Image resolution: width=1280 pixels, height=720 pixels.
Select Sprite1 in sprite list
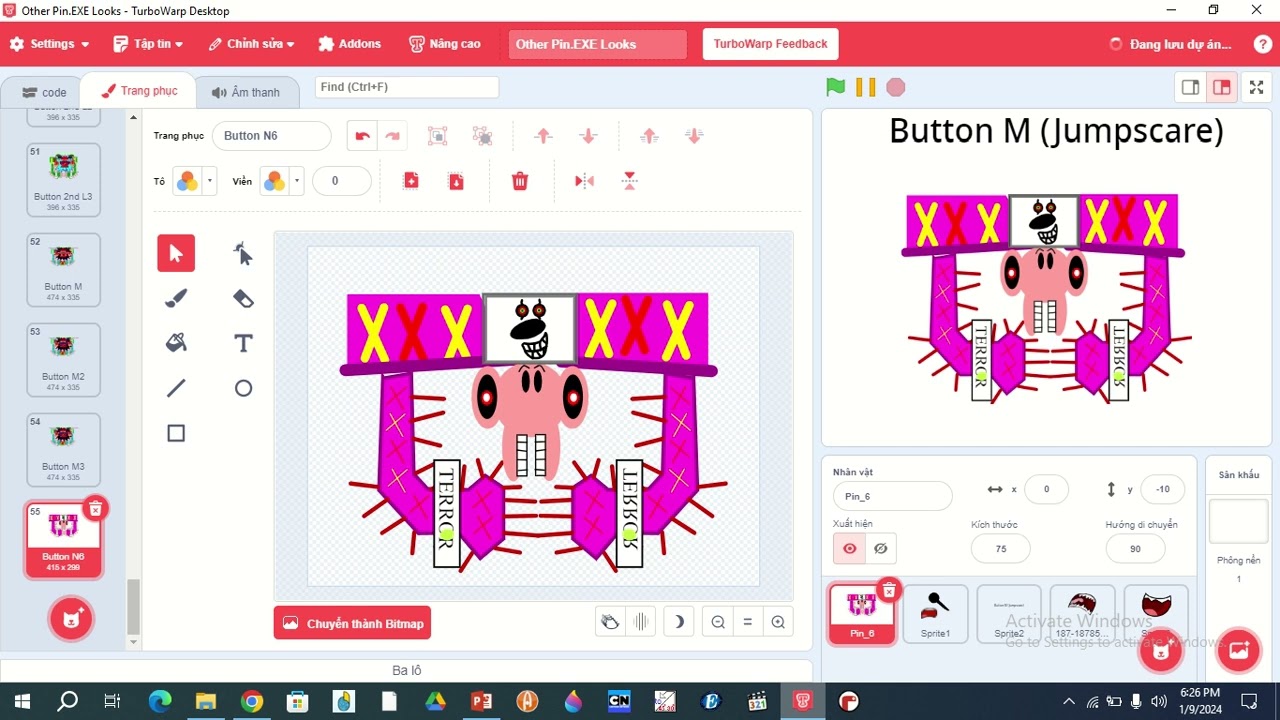pyautogui.click(x=936, y=614)
